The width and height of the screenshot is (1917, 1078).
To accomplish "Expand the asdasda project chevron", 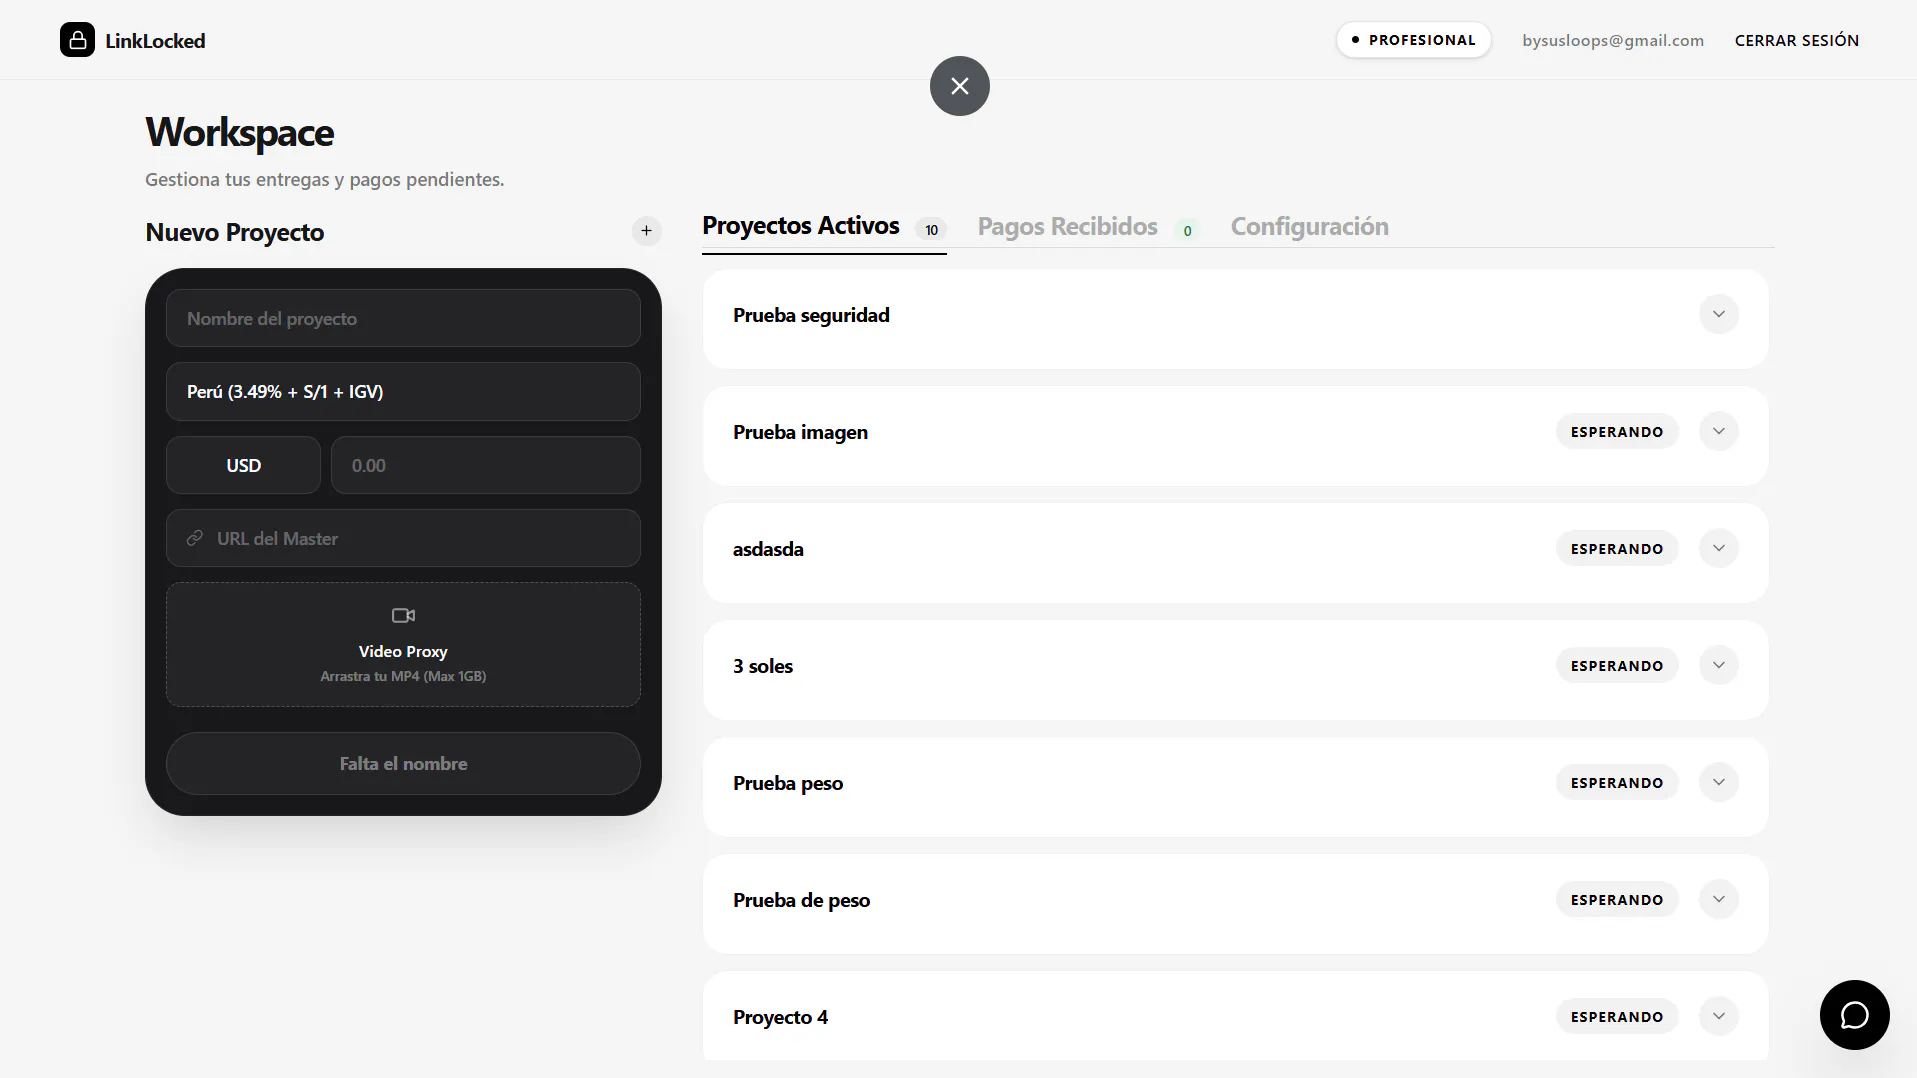I will pos(1718,548).
